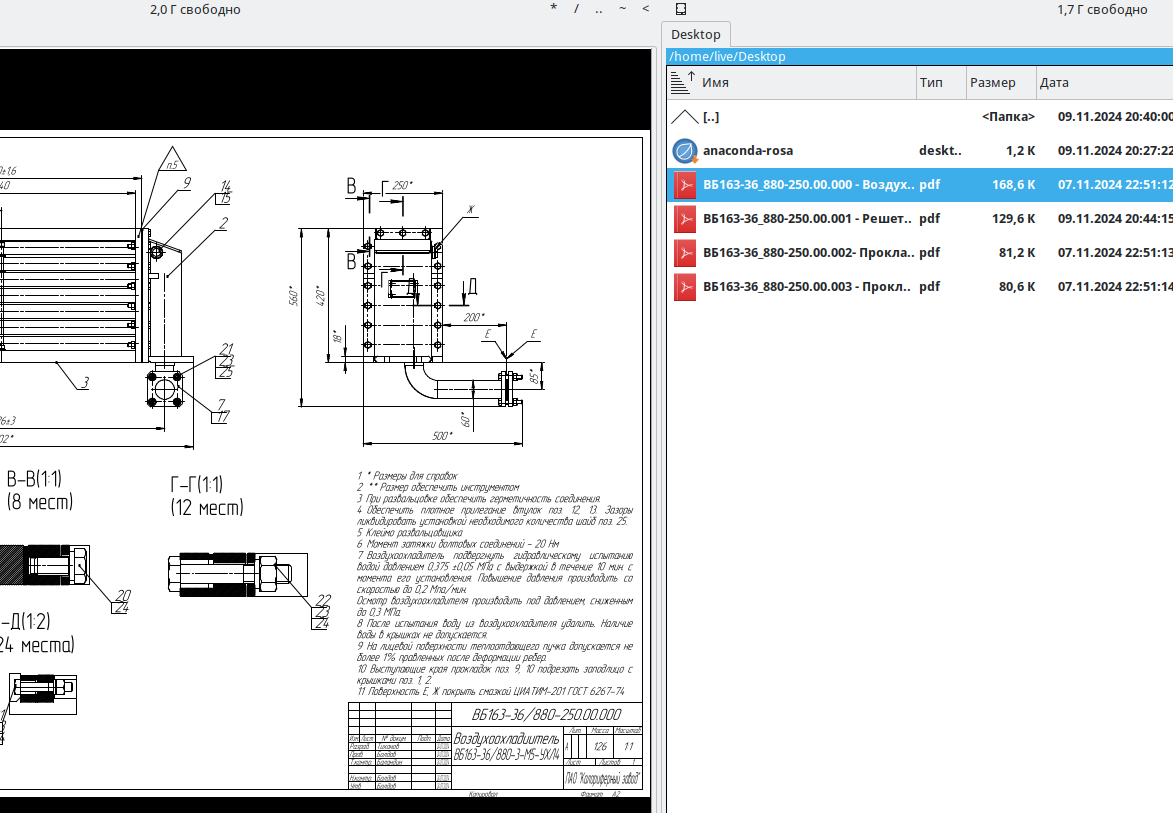Screen dimensions: 1173x813
Task: Click the anaconda-rosa application icon
Action: 684,151
